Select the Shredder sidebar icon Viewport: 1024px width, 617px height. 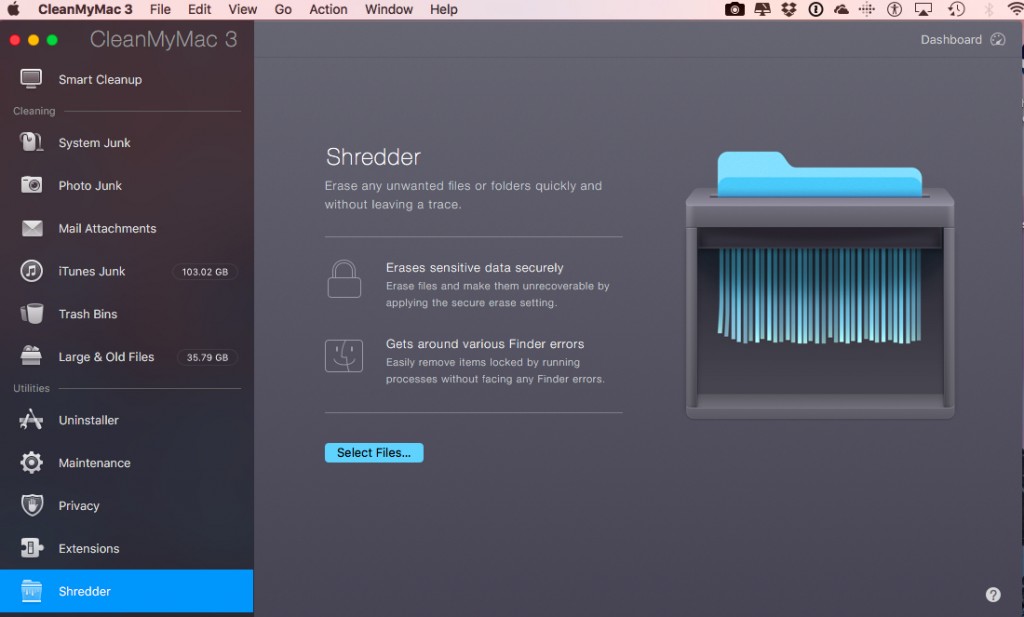click(x=31, y=591)
